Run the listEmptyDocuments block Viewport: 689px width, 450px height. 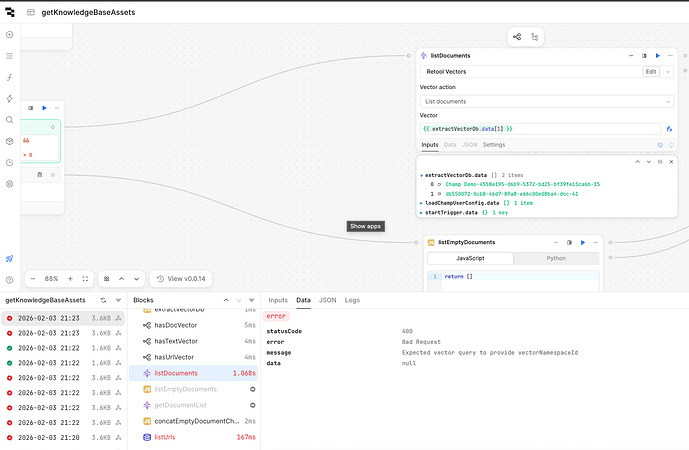coord(581,242)
